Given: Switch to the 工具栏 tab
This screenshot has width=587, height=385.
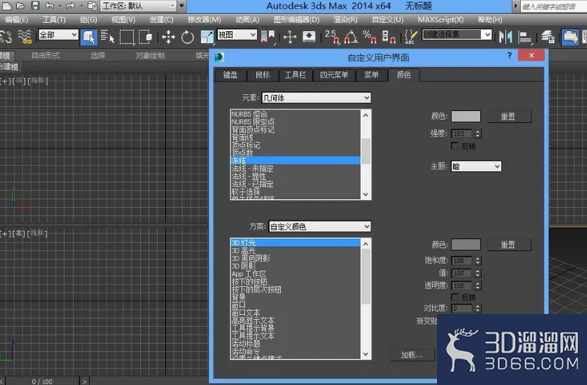Looking at the screenshot, I should coord(295,75).
